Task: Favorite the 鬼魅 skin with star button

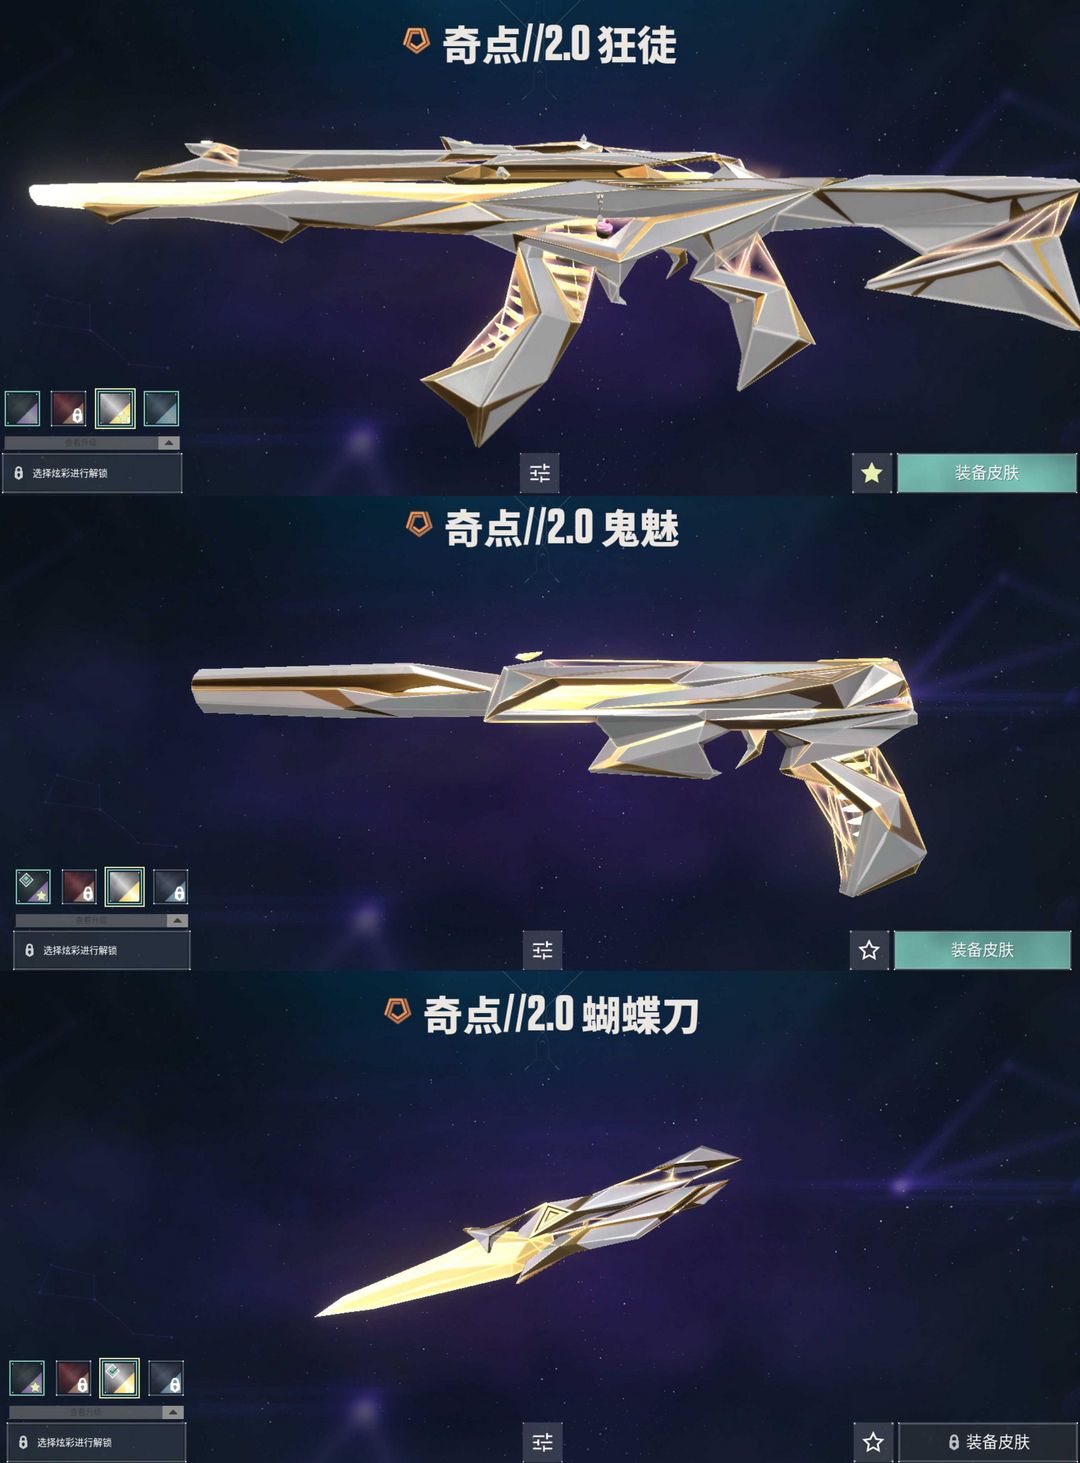Action: [x=869, y=950]
